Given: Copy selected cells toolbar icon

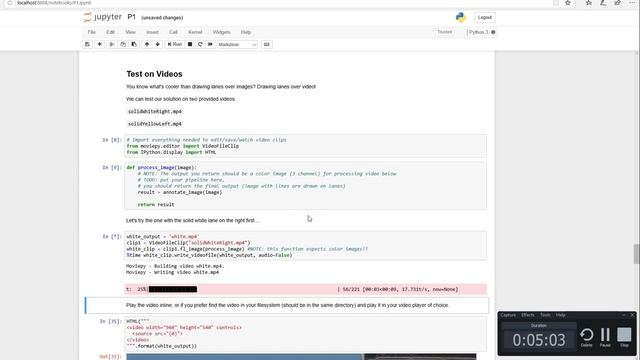Looking at the screenshot, I should [123, 44].
